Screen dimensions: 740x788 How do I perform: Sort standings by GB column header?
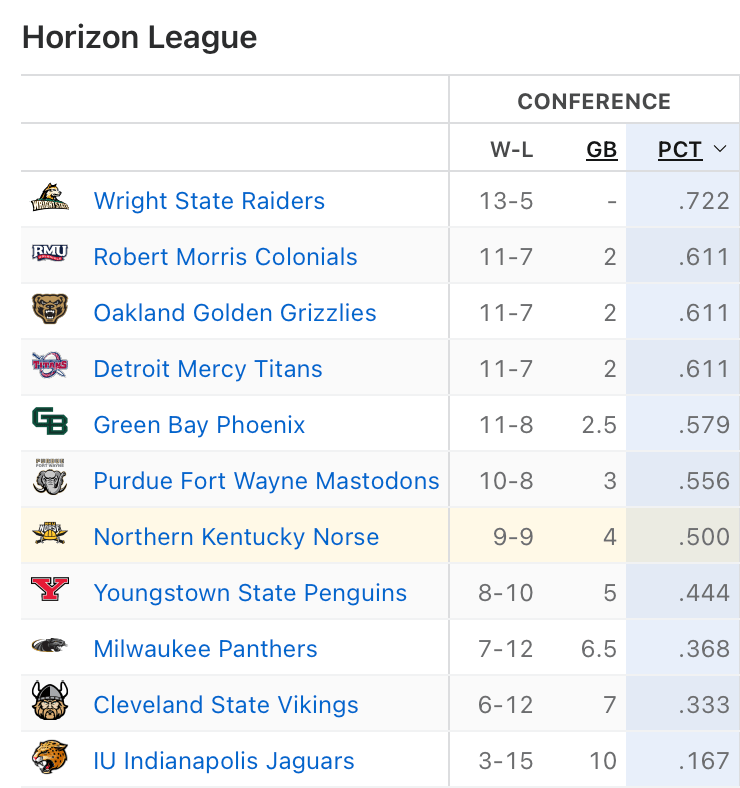(x=601, y=150)
